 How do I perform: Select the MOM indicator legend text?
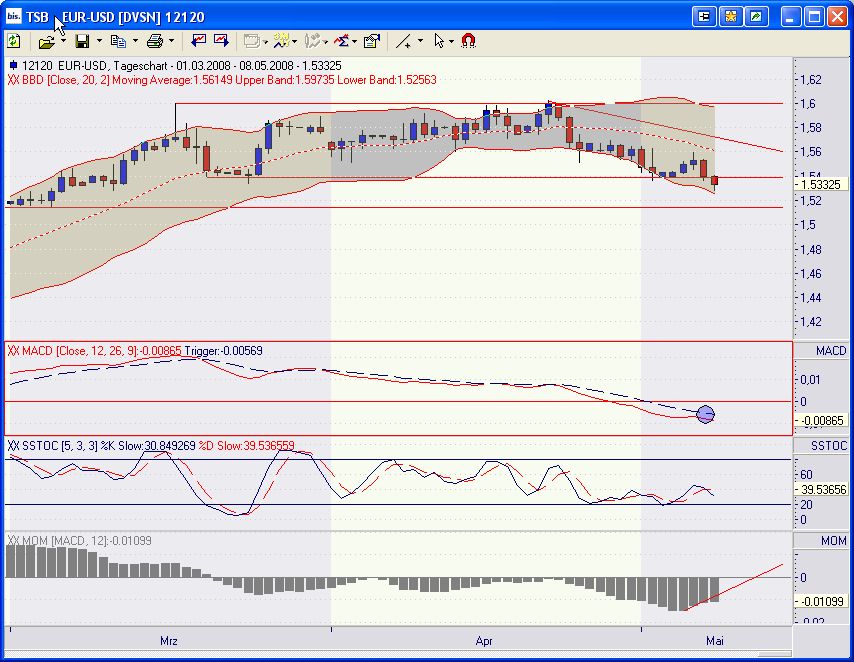pos(80,540)
